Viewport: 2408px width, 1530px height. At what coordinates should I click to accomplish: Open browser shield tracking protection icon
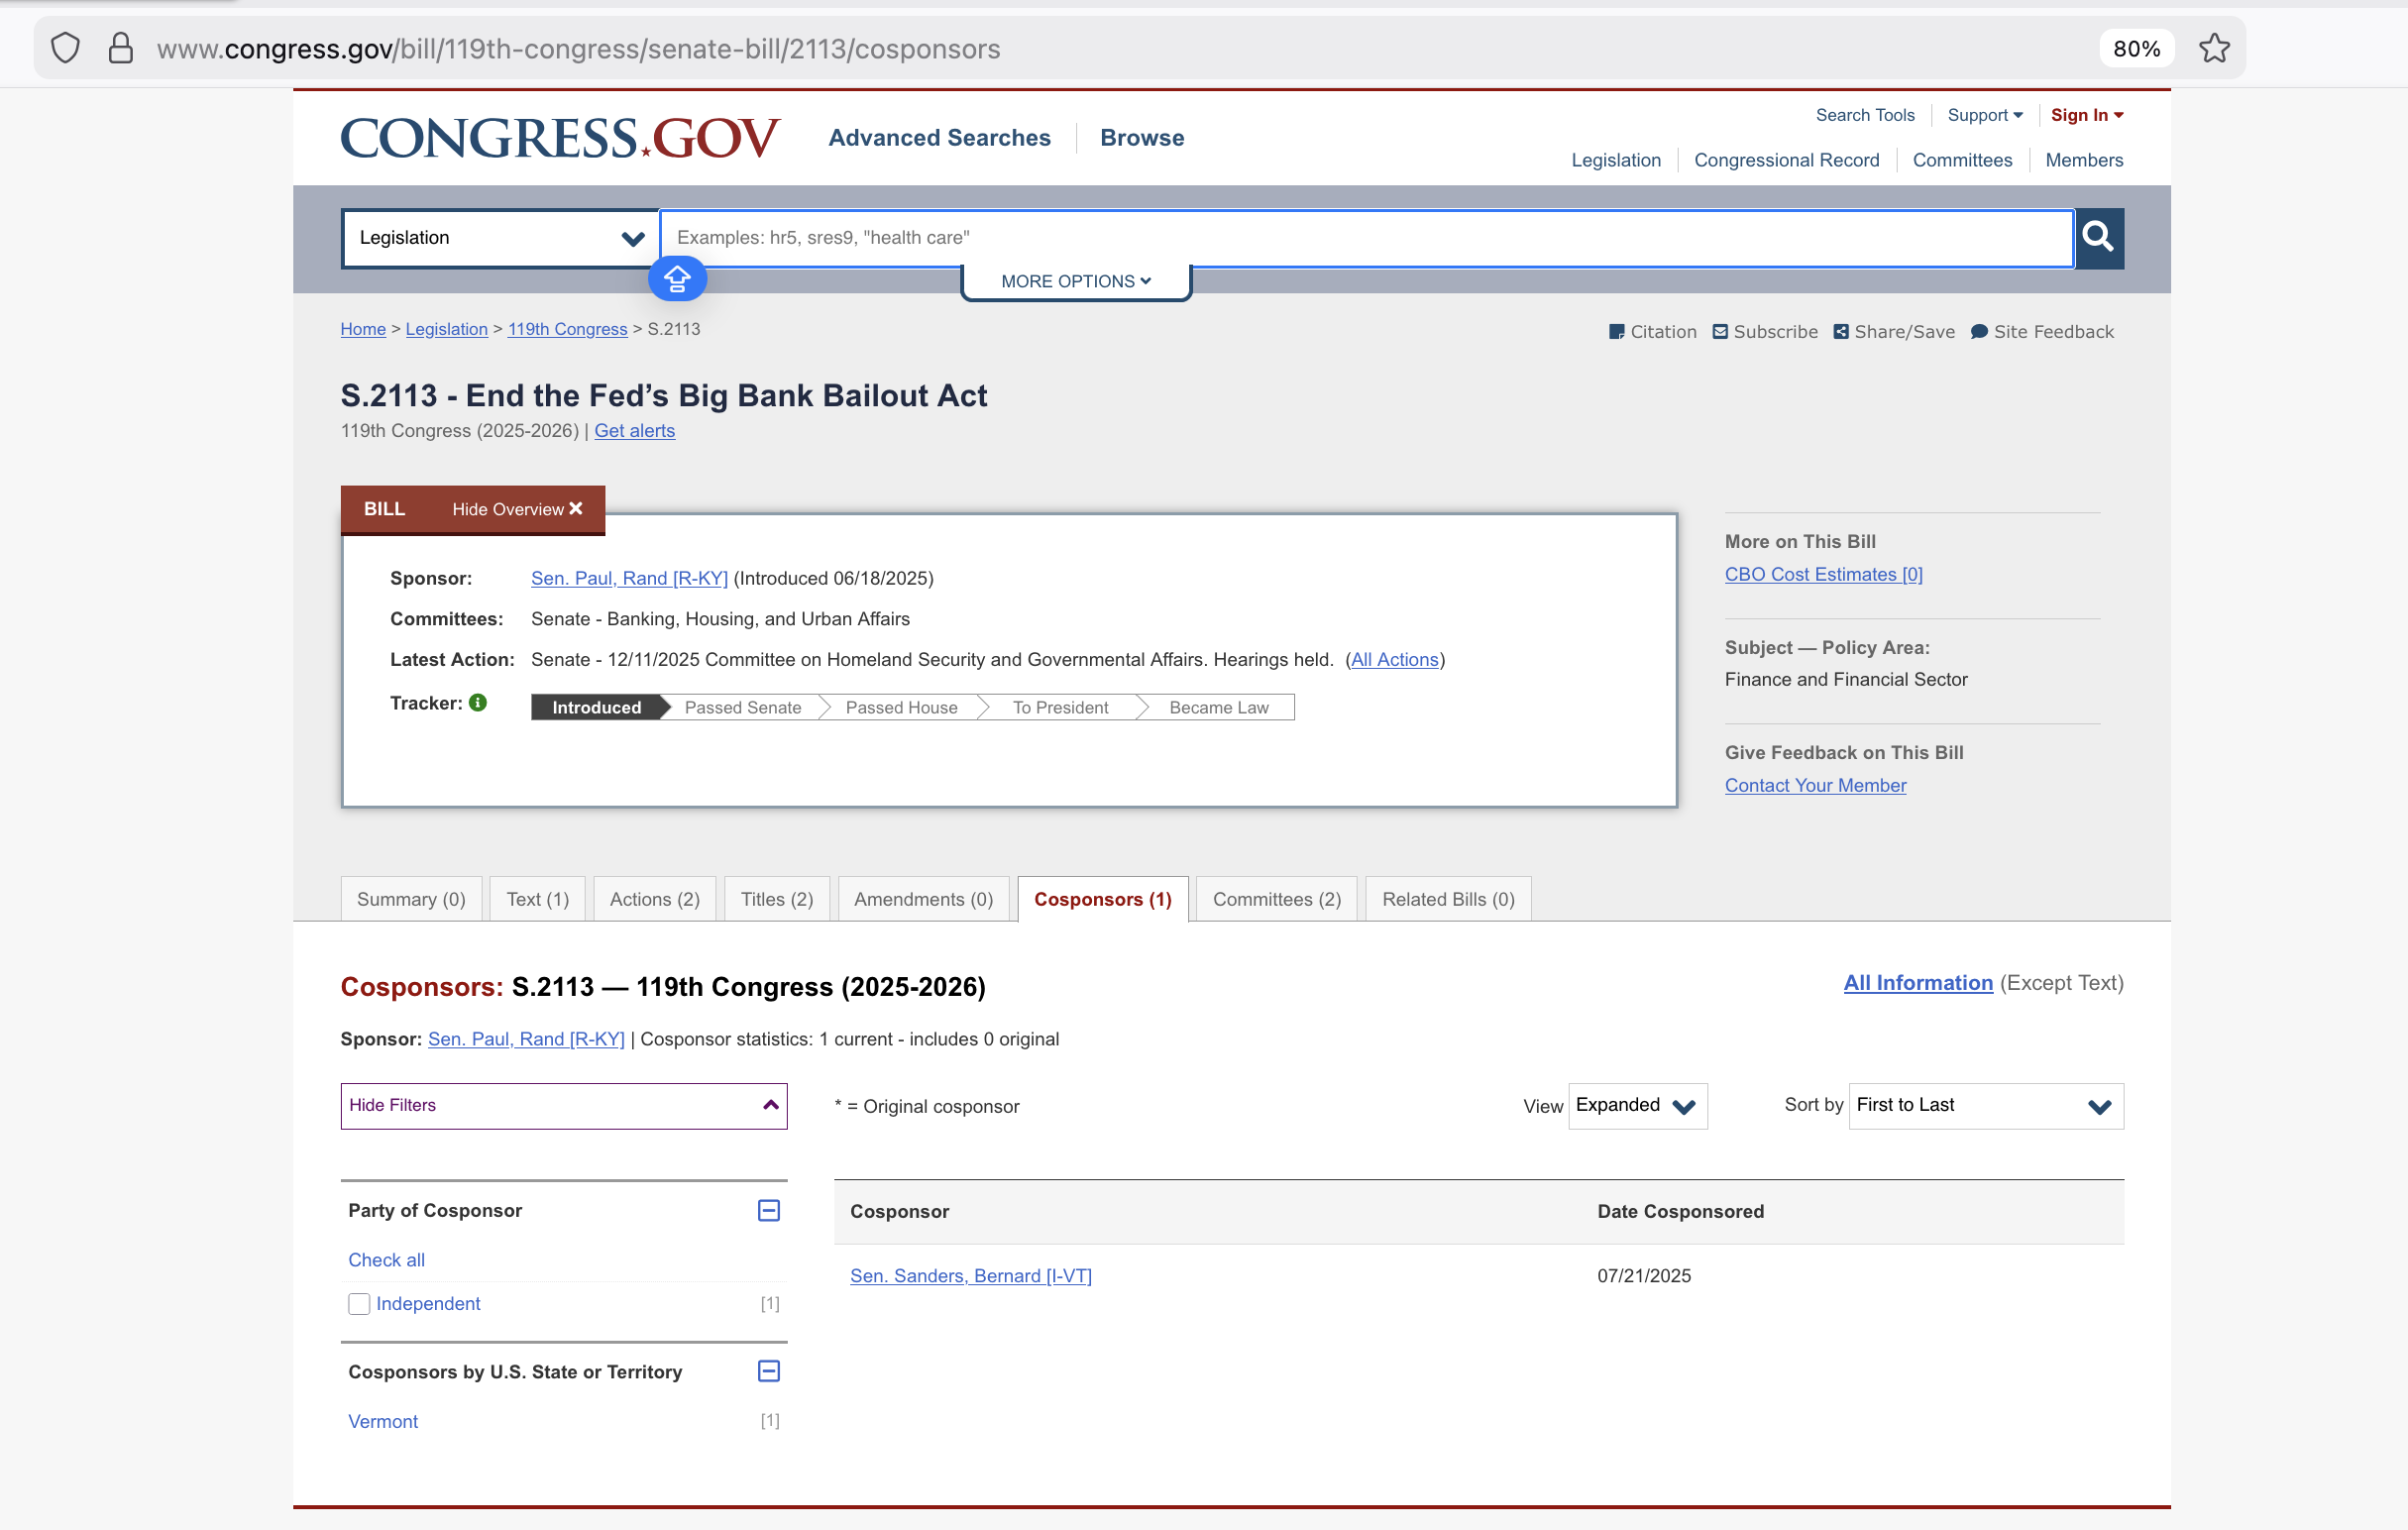pyautogui.click(x=65, y=48)
